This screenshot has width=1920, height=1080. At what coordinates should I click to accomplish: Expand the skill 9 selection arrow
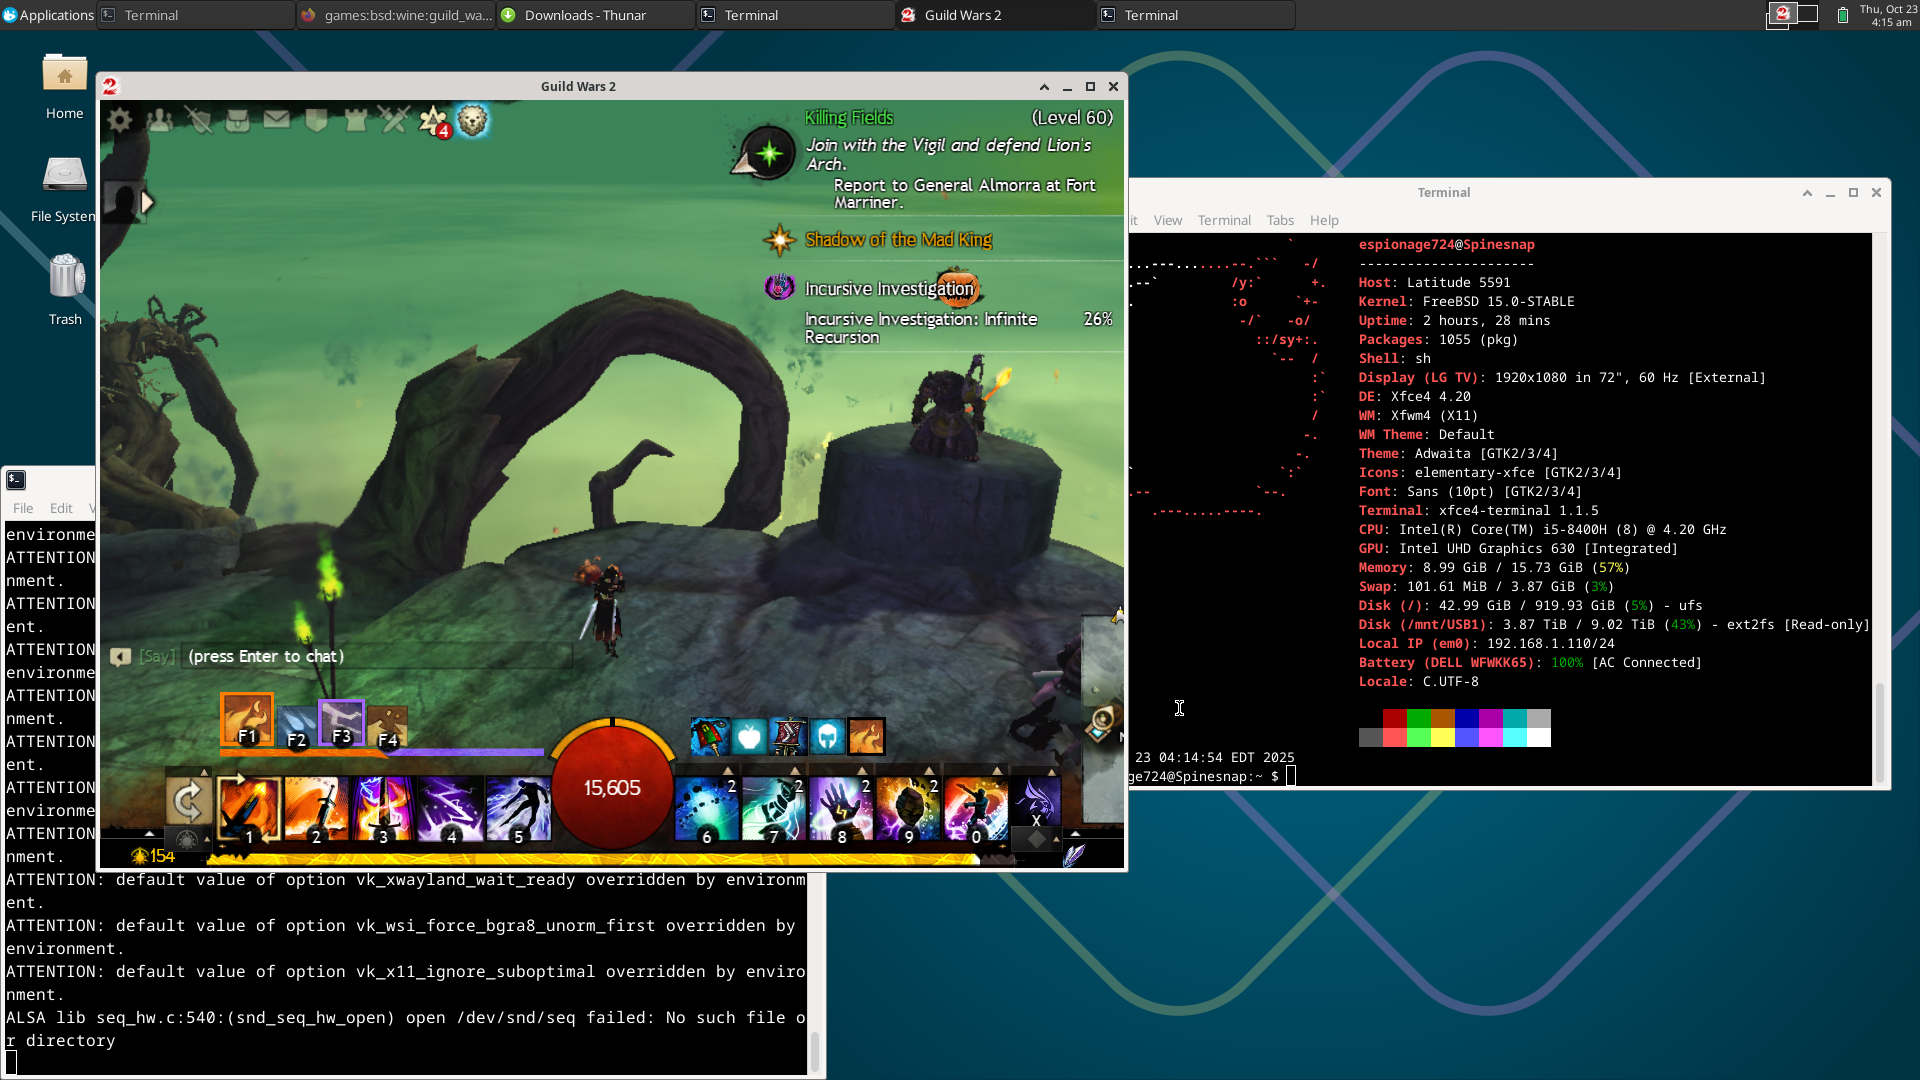click(x=929, y=771)
